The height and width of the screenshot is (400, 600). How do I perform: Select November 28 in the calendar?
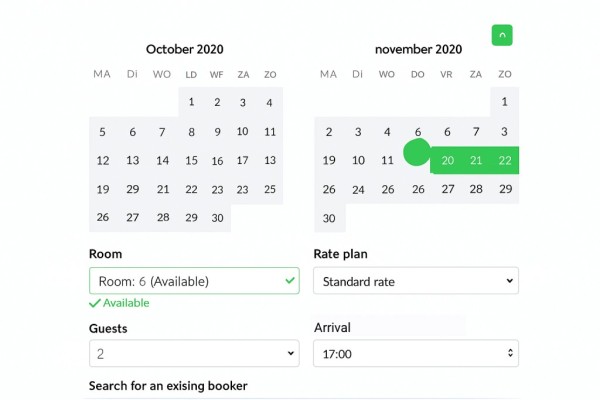[476, 189]
